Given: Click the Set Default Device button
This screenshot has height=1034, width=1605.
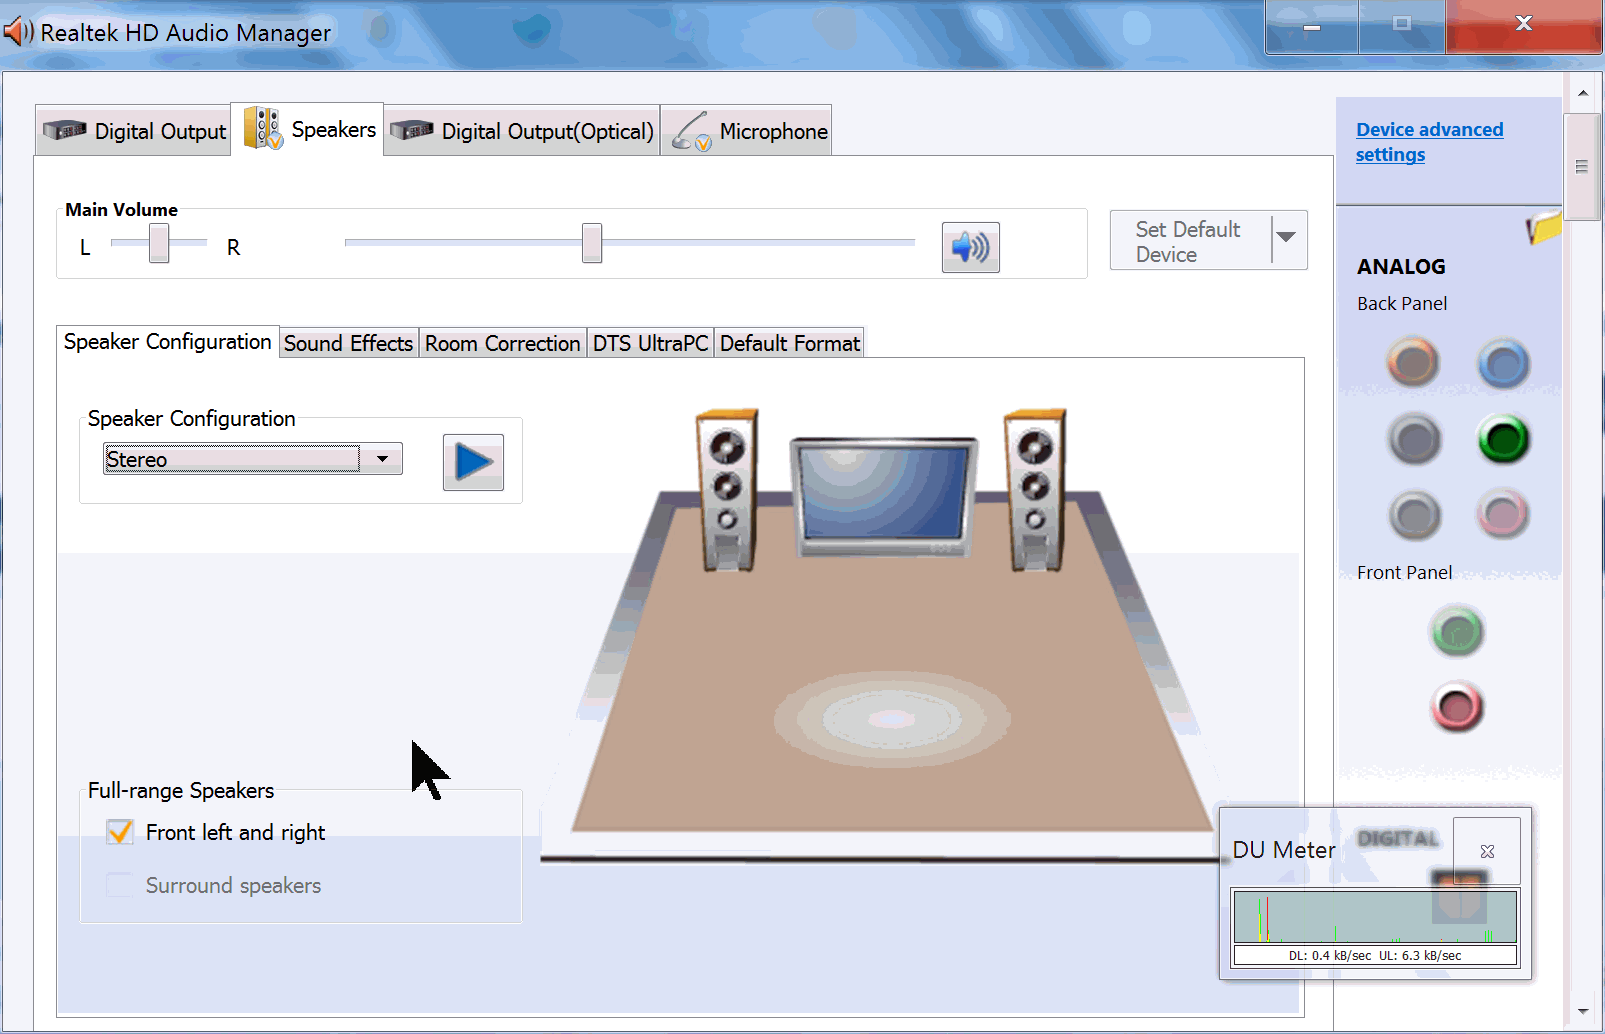Looking at the screenshot, I should tap(1188, 241).
